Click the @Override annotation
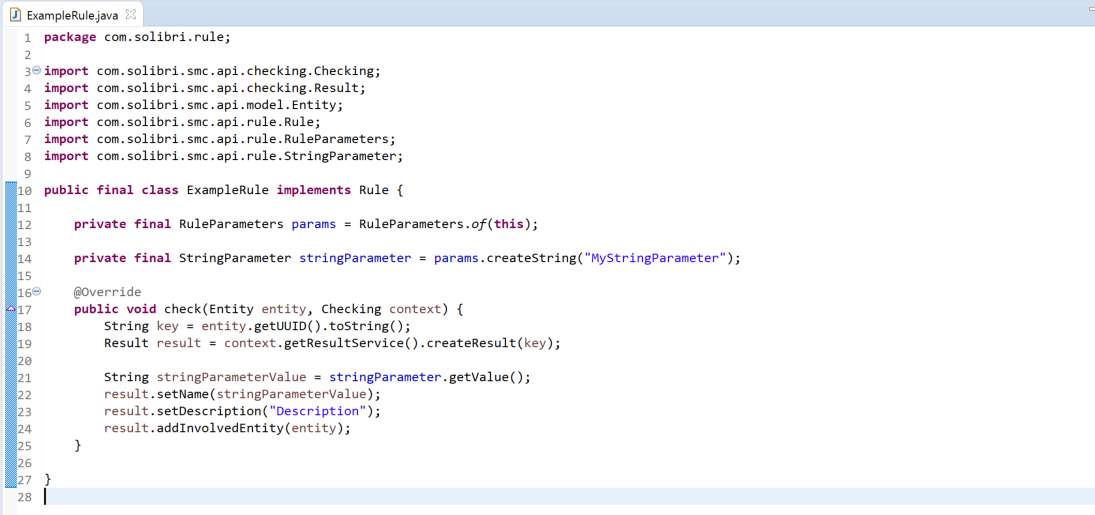Screen dimensions: 1095x515 coord(107,292)
